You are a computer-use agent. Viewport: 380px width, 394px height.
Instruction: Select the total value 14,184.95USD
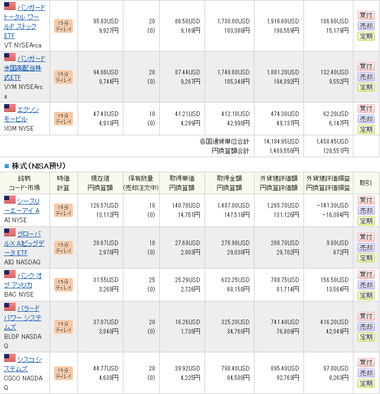click(x=281, y=142)
